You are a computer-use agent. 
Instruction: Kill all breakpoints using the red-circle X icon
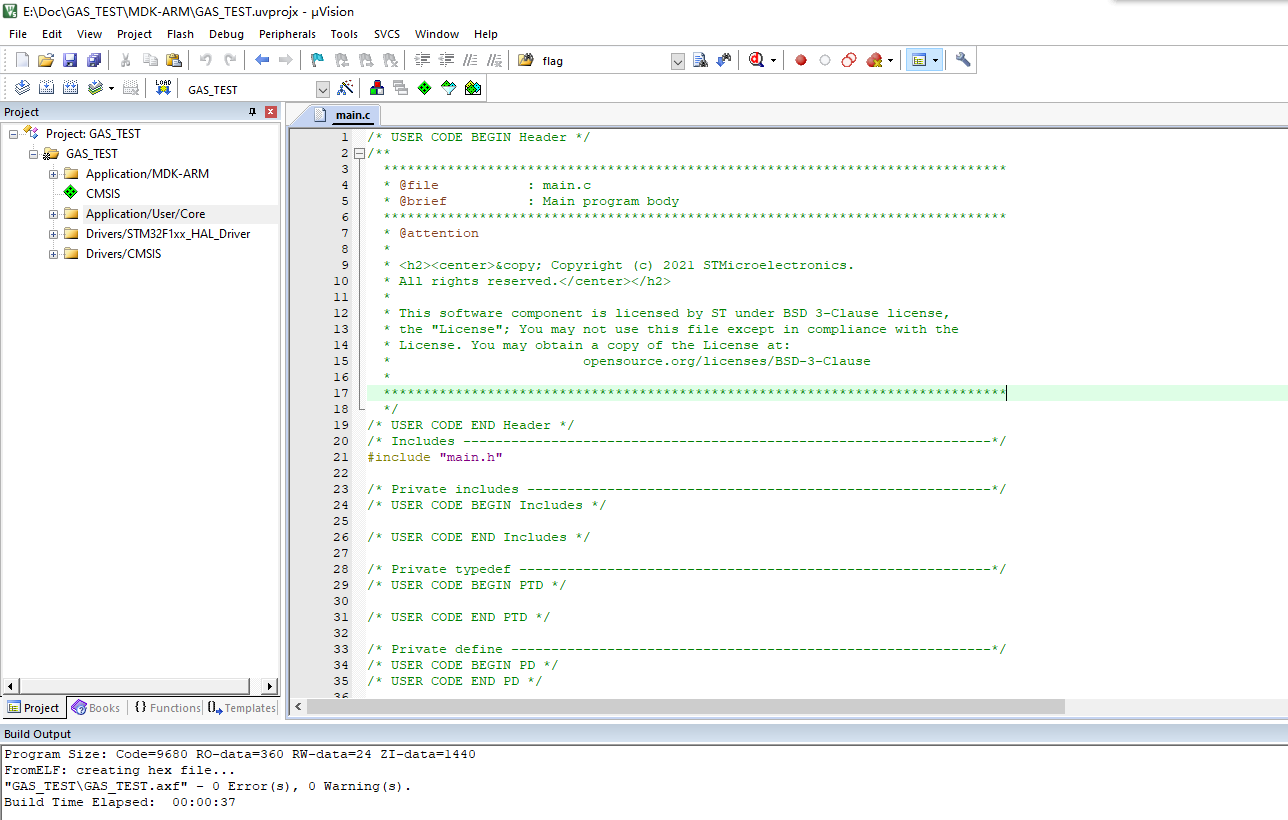(x=873, y=60)
